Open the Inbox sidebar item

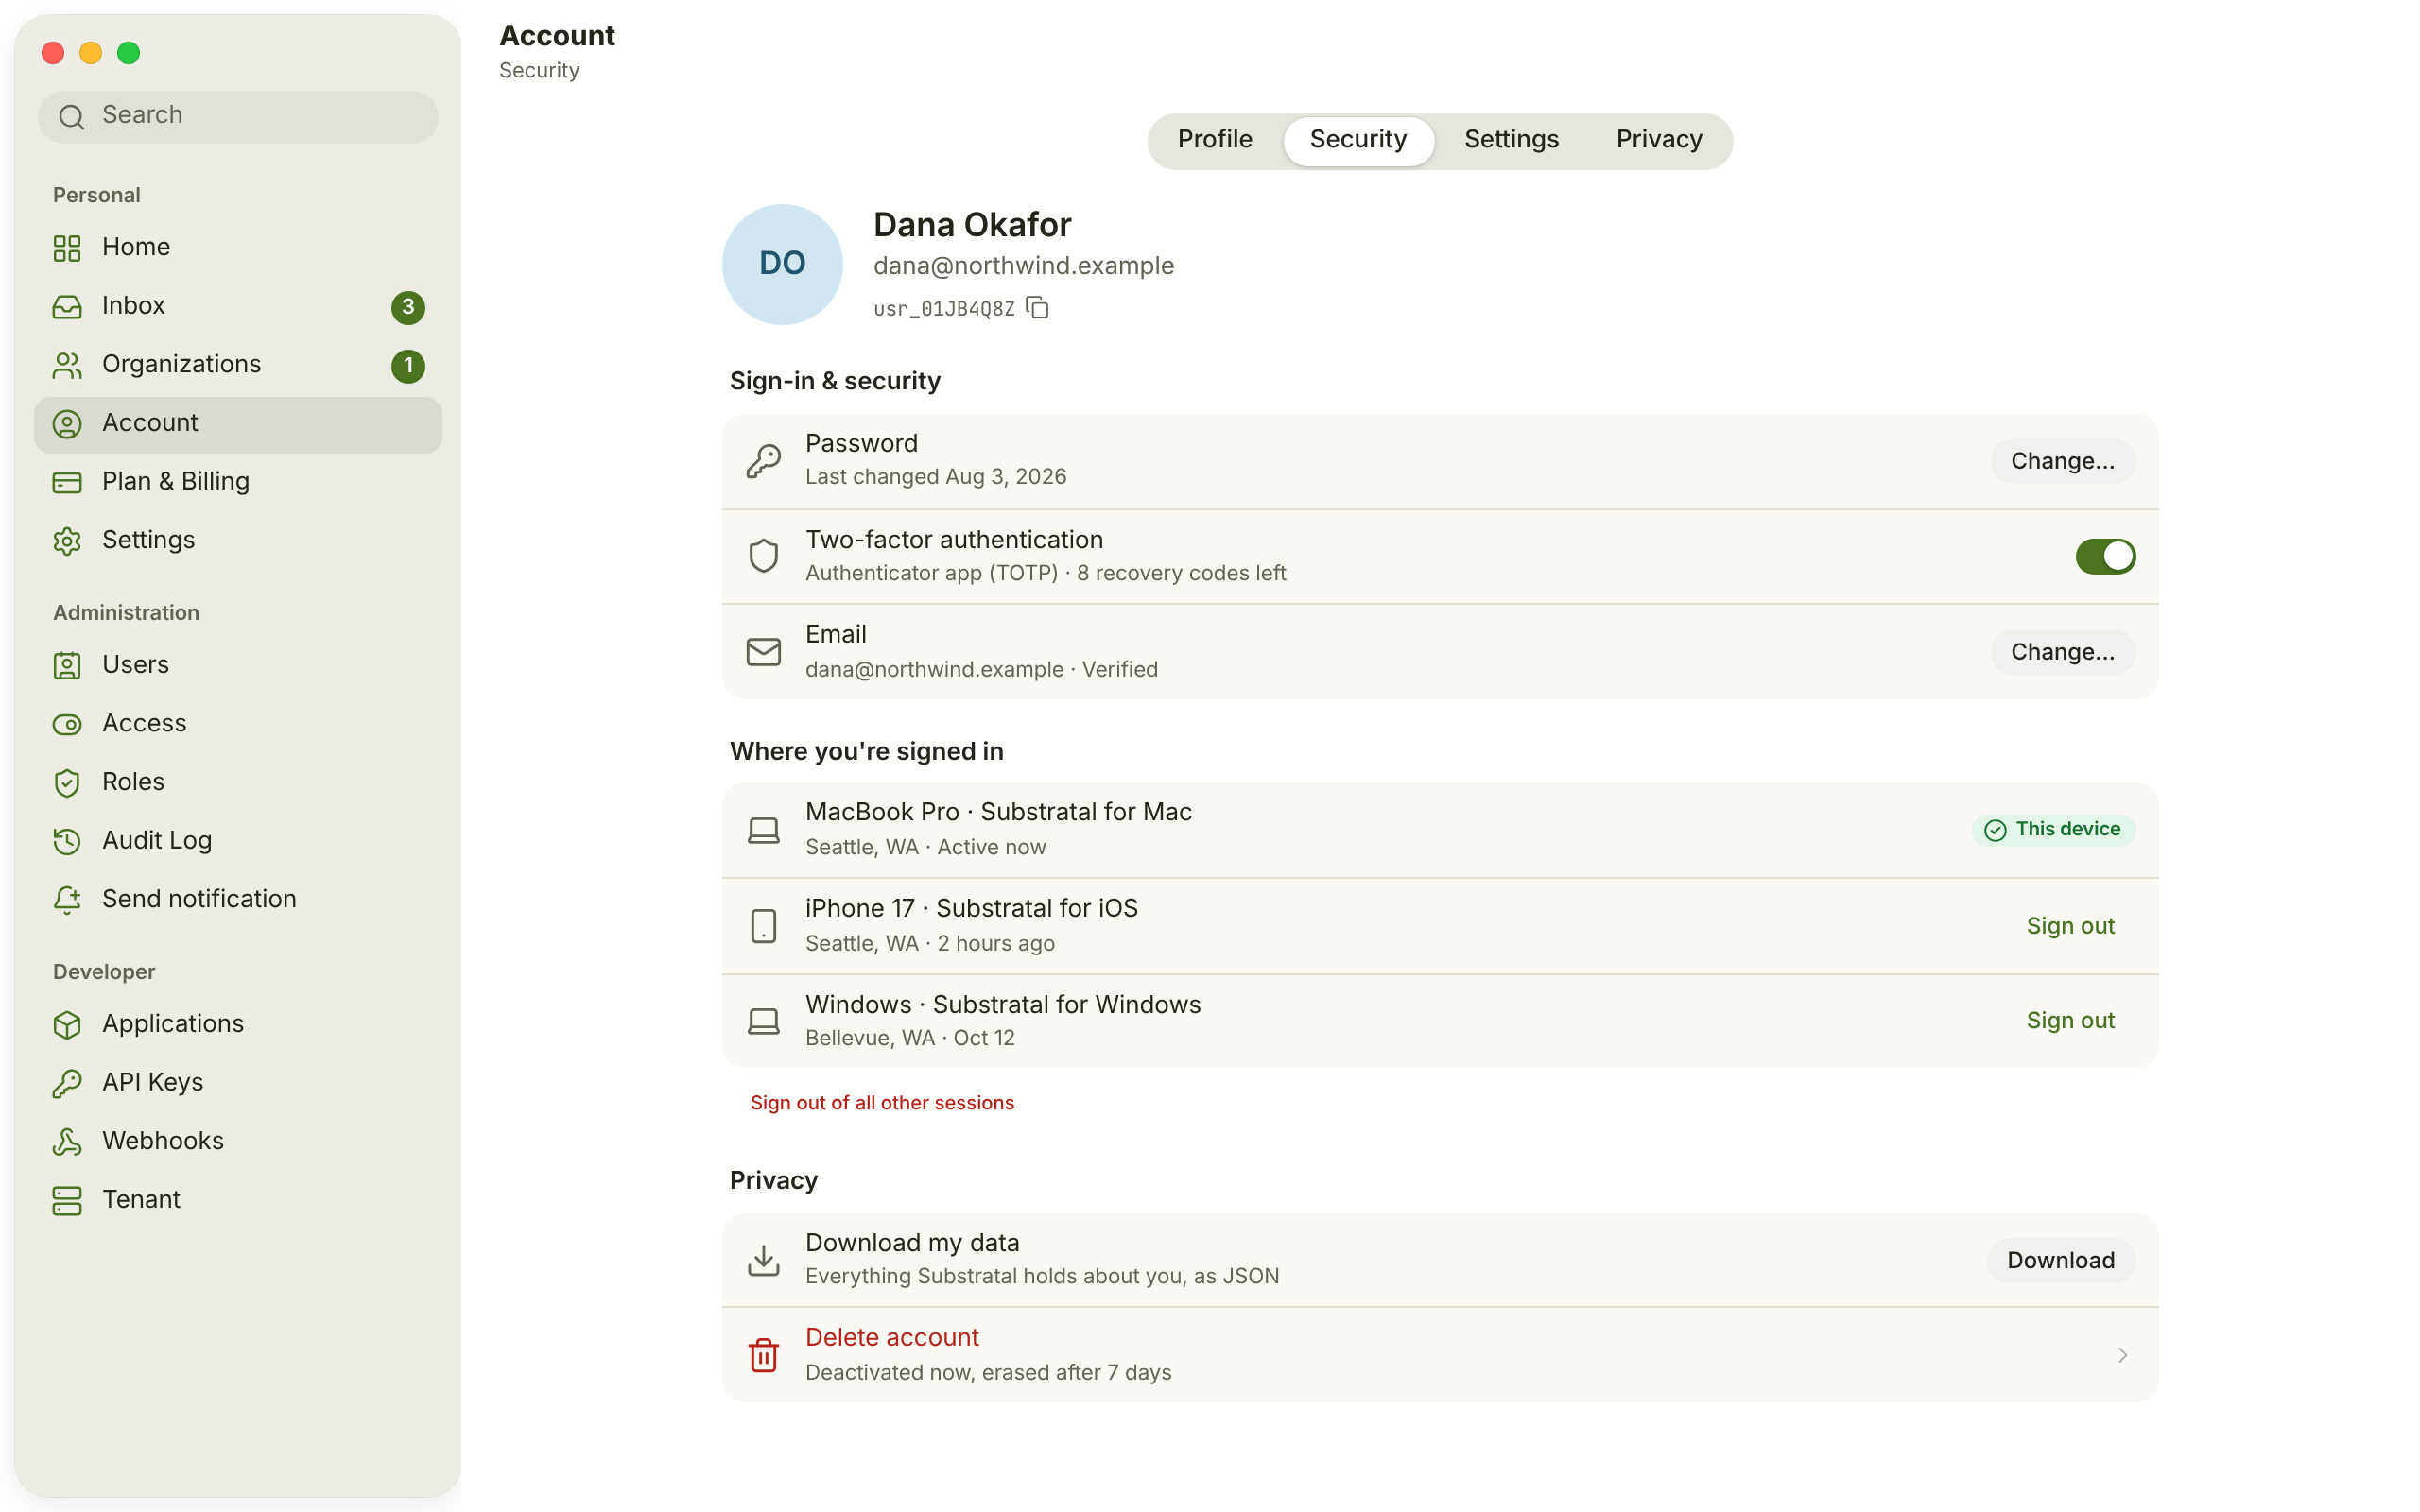[x=238, y=306]
